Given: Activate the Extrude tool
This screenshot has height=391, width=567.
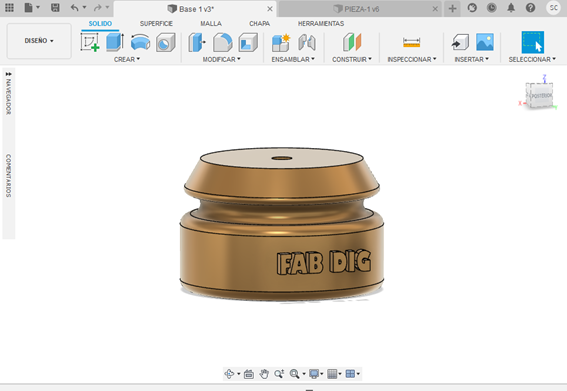Looking at the screenshot, I should tap(115, 42).
